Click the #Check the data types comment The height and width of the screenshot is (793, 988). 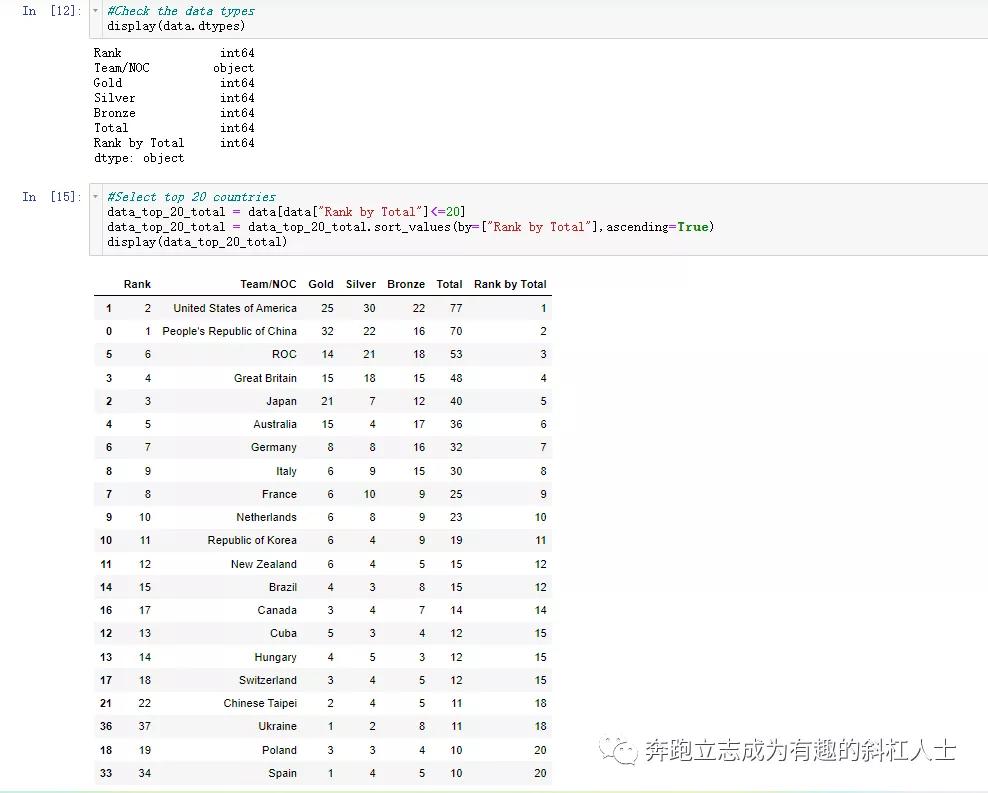pyautogui.click(x=180, y=11)
